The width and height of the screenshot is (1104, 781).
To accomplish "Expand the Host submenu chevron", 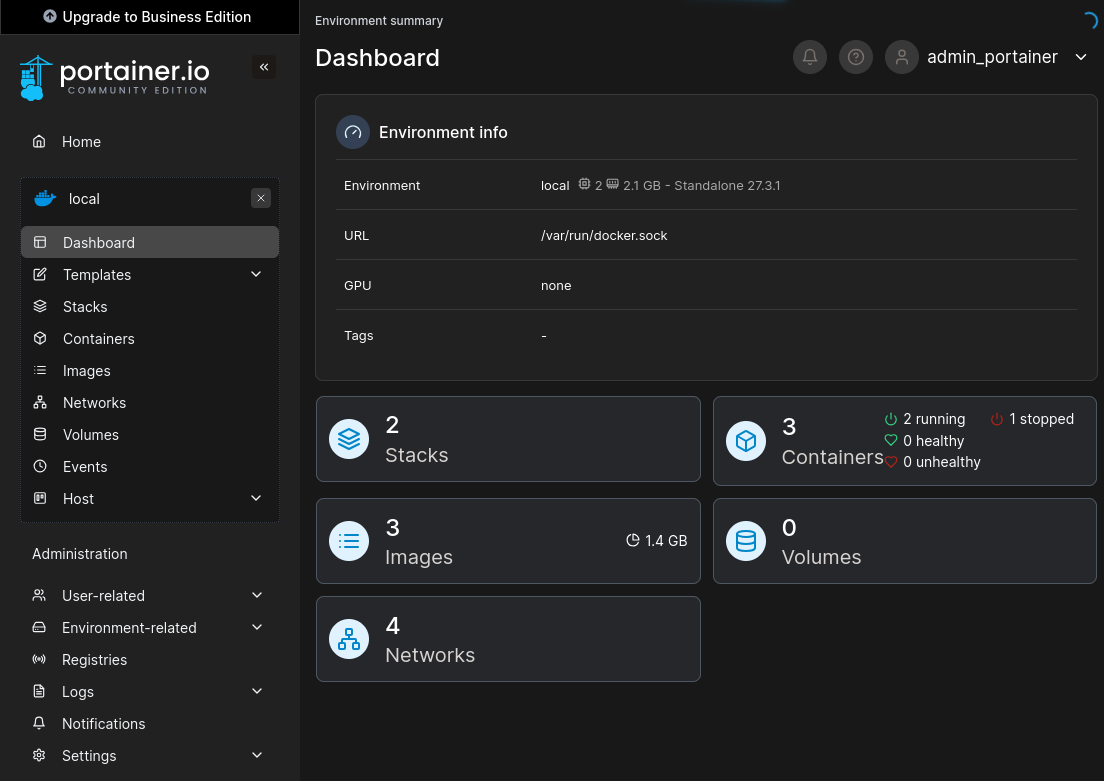I will [256, 498].
